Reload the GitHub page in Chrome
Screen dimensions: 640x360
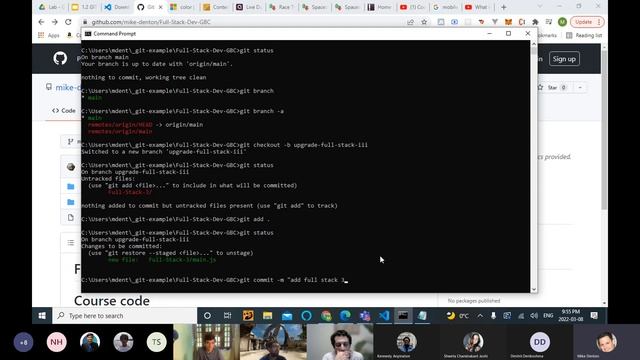68,22
